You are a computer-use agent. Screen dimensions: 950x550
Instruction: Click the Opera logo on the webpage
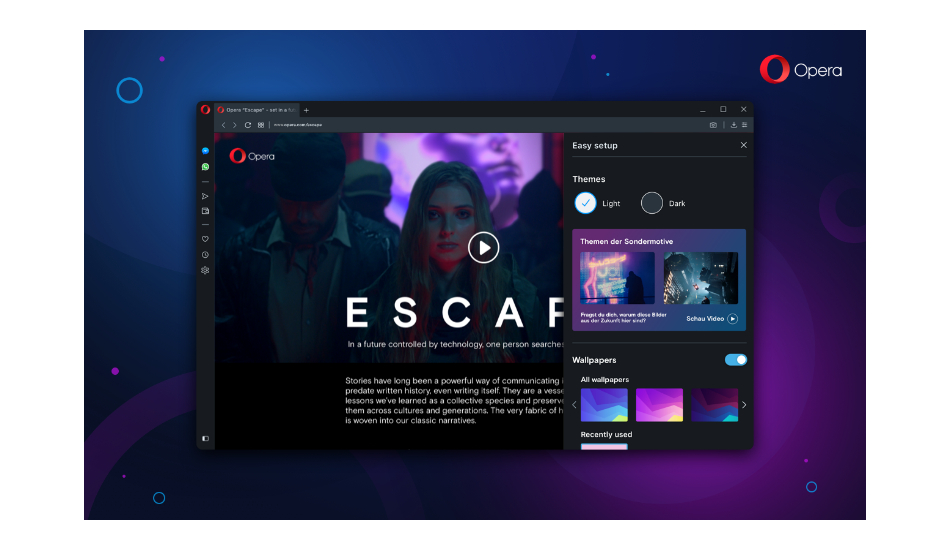point(252,156)
